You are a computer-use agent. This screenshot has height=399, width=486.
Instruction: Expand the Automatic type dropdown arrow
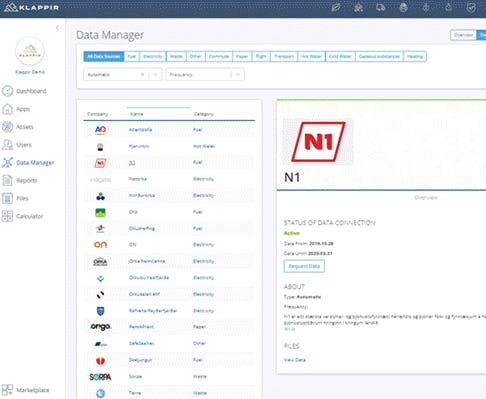click(155, 75)
